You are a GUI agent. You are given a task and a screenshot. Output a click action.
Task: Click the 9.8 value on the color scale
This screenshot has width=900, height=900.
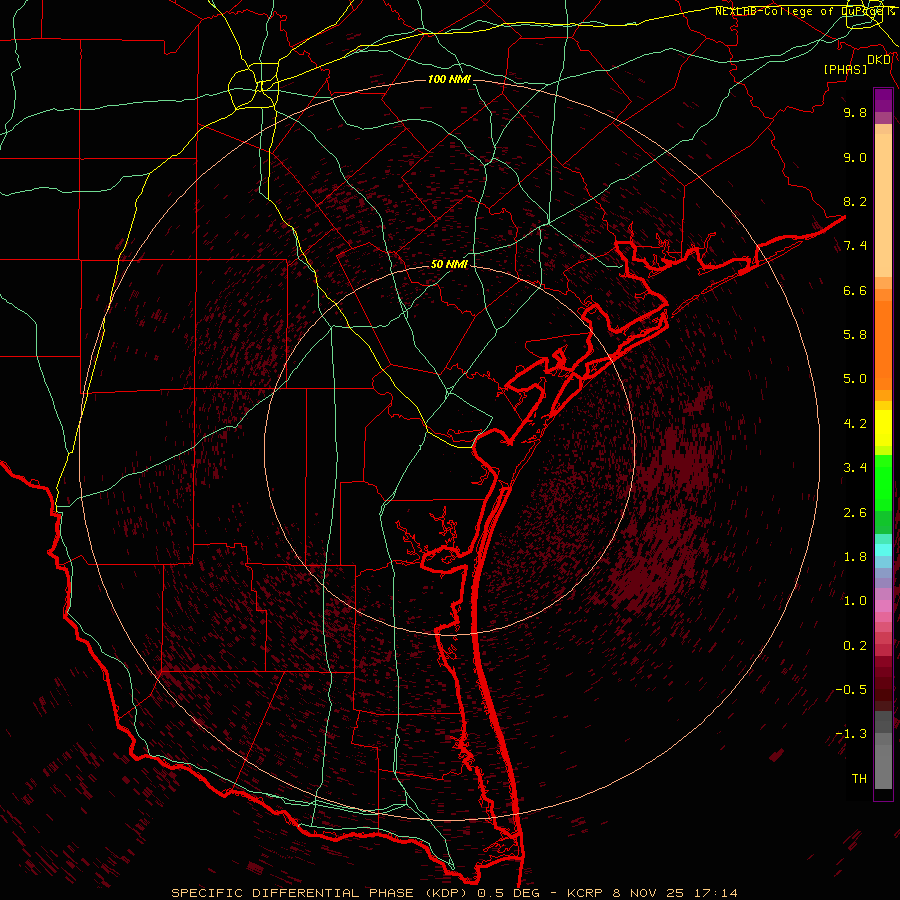(x=855, y=112)
